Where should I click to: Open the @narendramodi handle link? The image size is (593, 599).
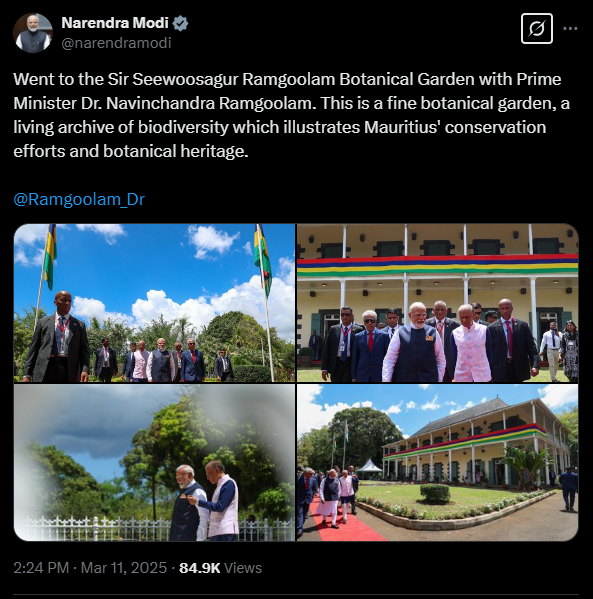point(116,43)
